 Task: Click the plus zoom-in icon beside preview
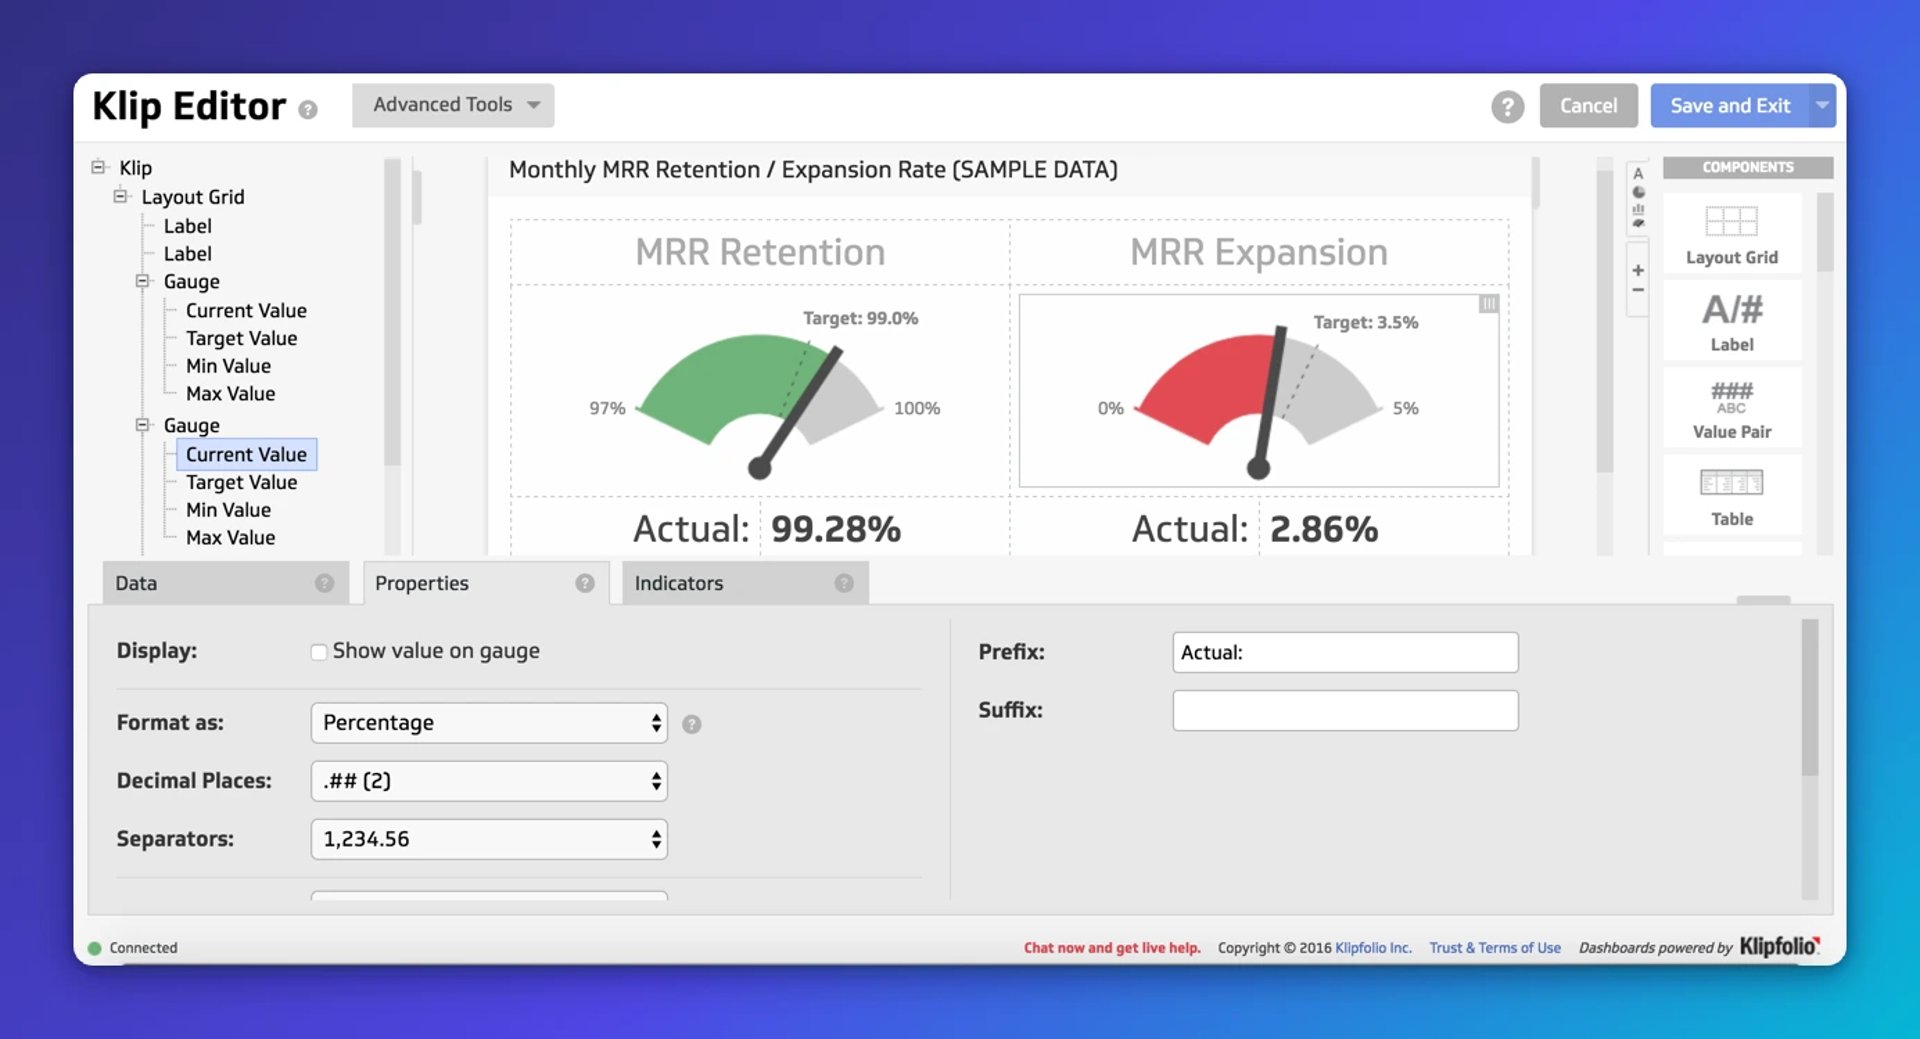[1638, 270]
